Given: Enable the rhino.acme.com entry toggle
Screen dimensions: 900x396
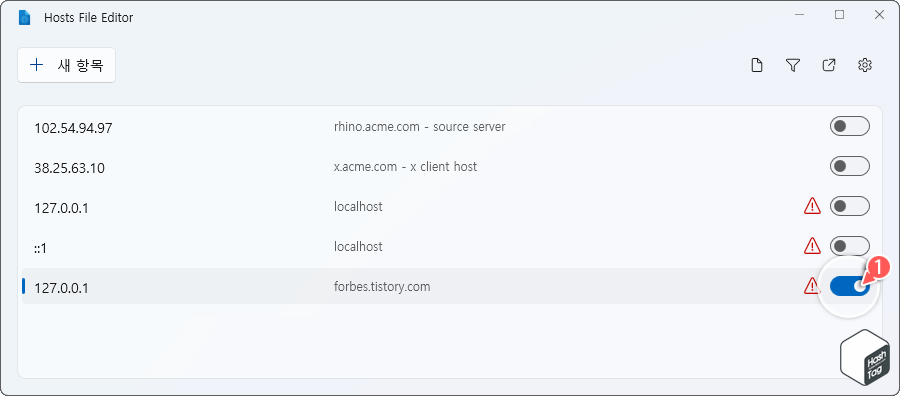Looking at the screenshot, I should (849, 126).
